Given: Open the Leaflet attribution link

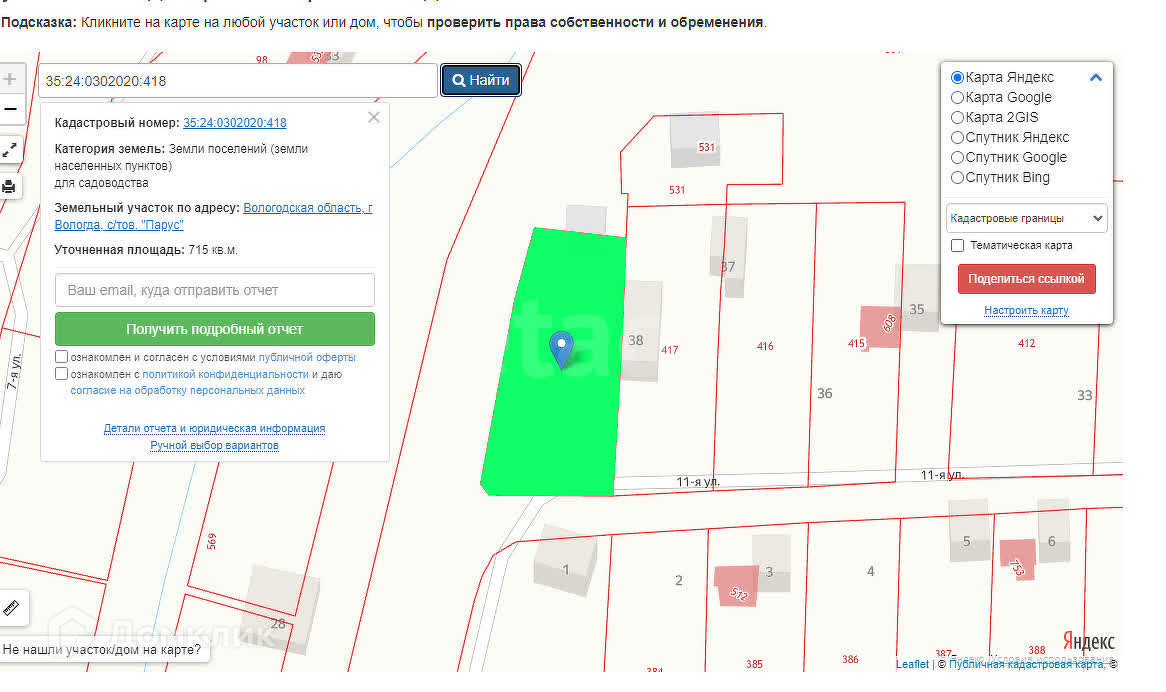Looking at the screenshot, I should point(912,664).
